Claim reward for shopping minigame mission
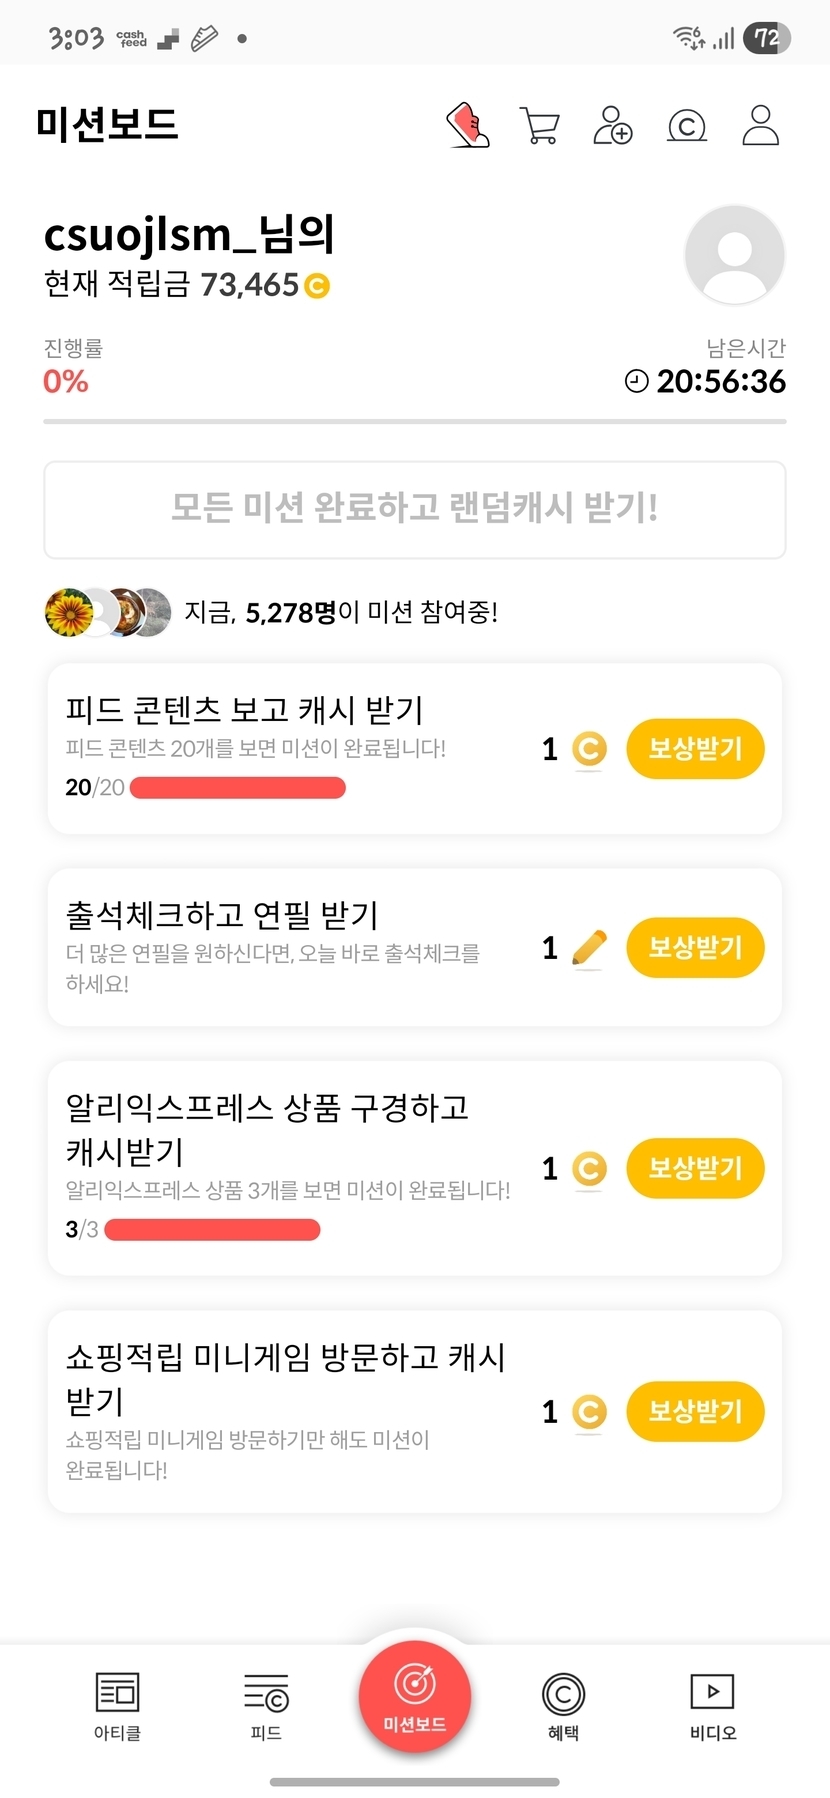 click(695, 1411)
